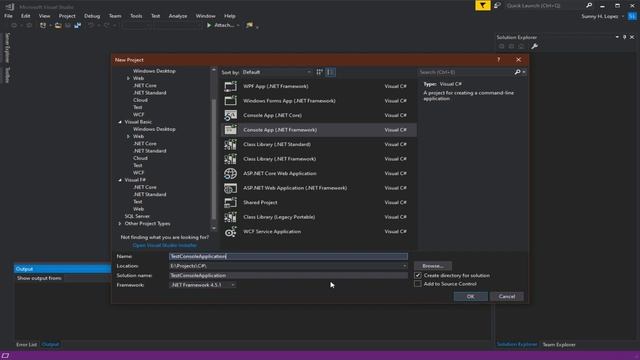Screen dimensions: 640x360
Task: Open the Sort by Default dropdown
Action: click(276, 72)
